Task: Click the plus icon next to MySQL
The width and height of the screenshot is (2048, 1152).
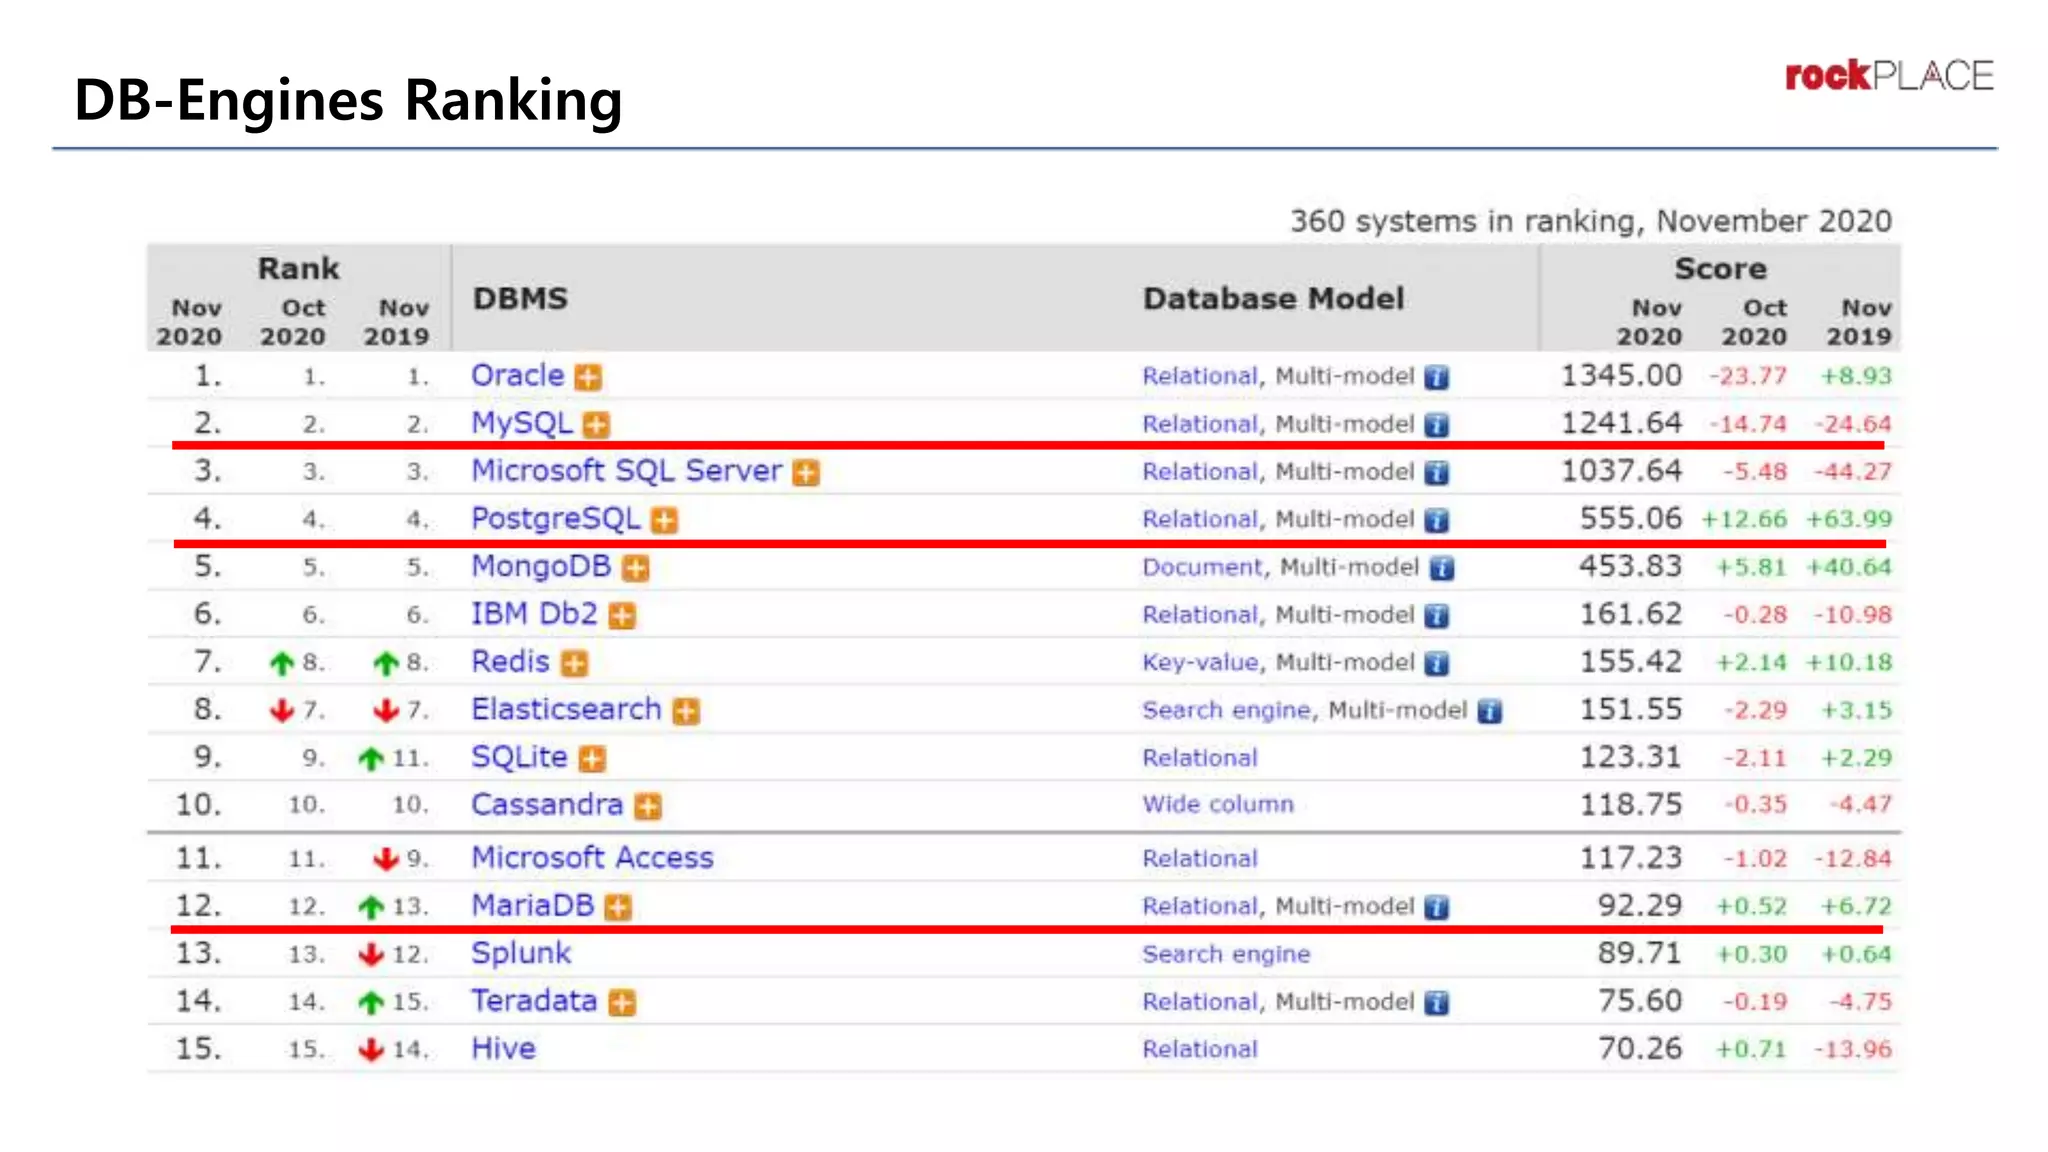Action: point(597,425)
